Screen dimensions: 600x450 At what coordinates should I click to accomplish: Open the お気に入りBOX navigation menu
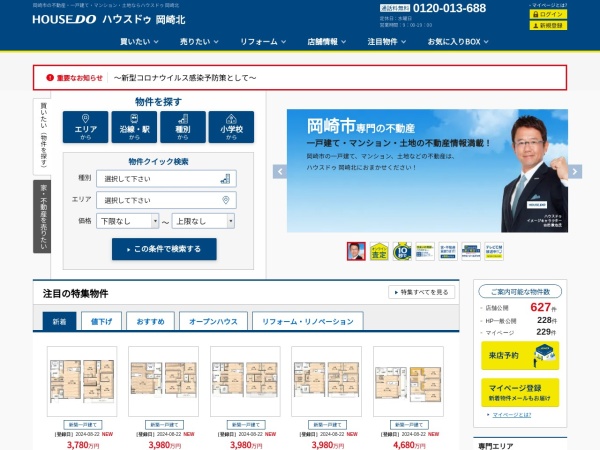[x=458, y=42]
